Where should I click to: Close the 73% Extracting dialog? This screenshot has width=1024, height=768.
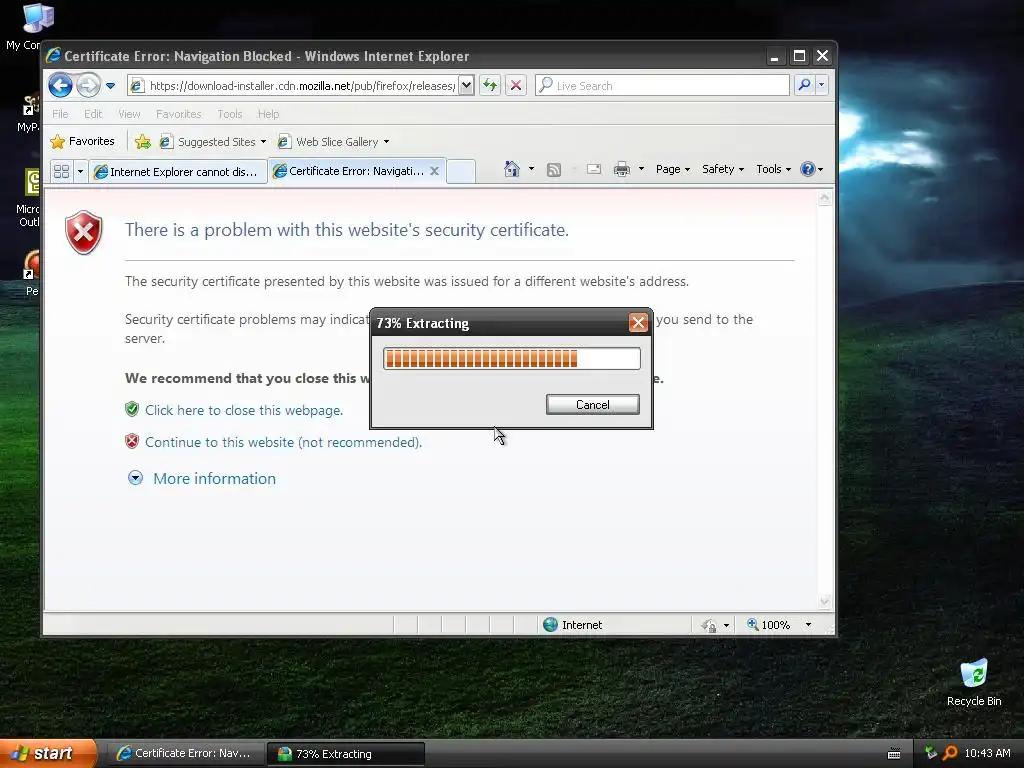(638, 322)
